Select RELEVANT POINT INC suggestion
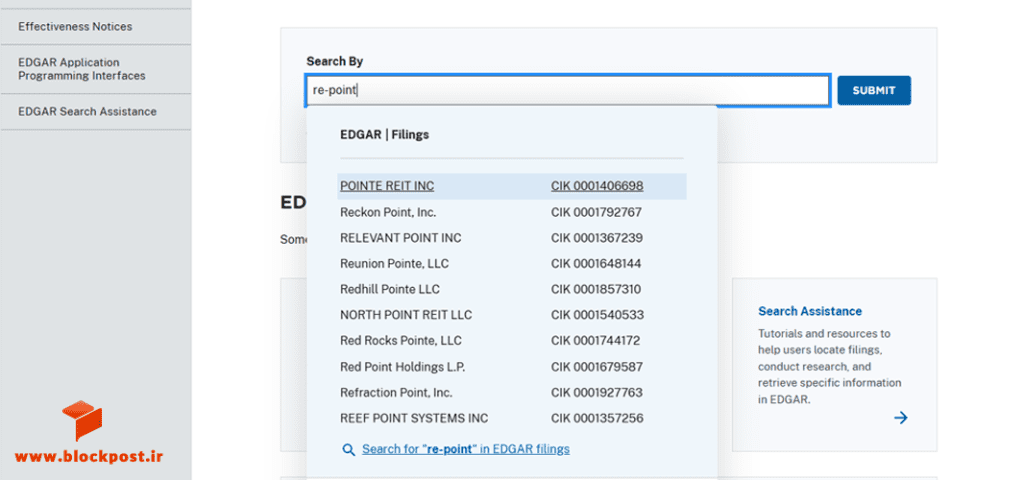1024x480 pixels. (x=400, y=238)
